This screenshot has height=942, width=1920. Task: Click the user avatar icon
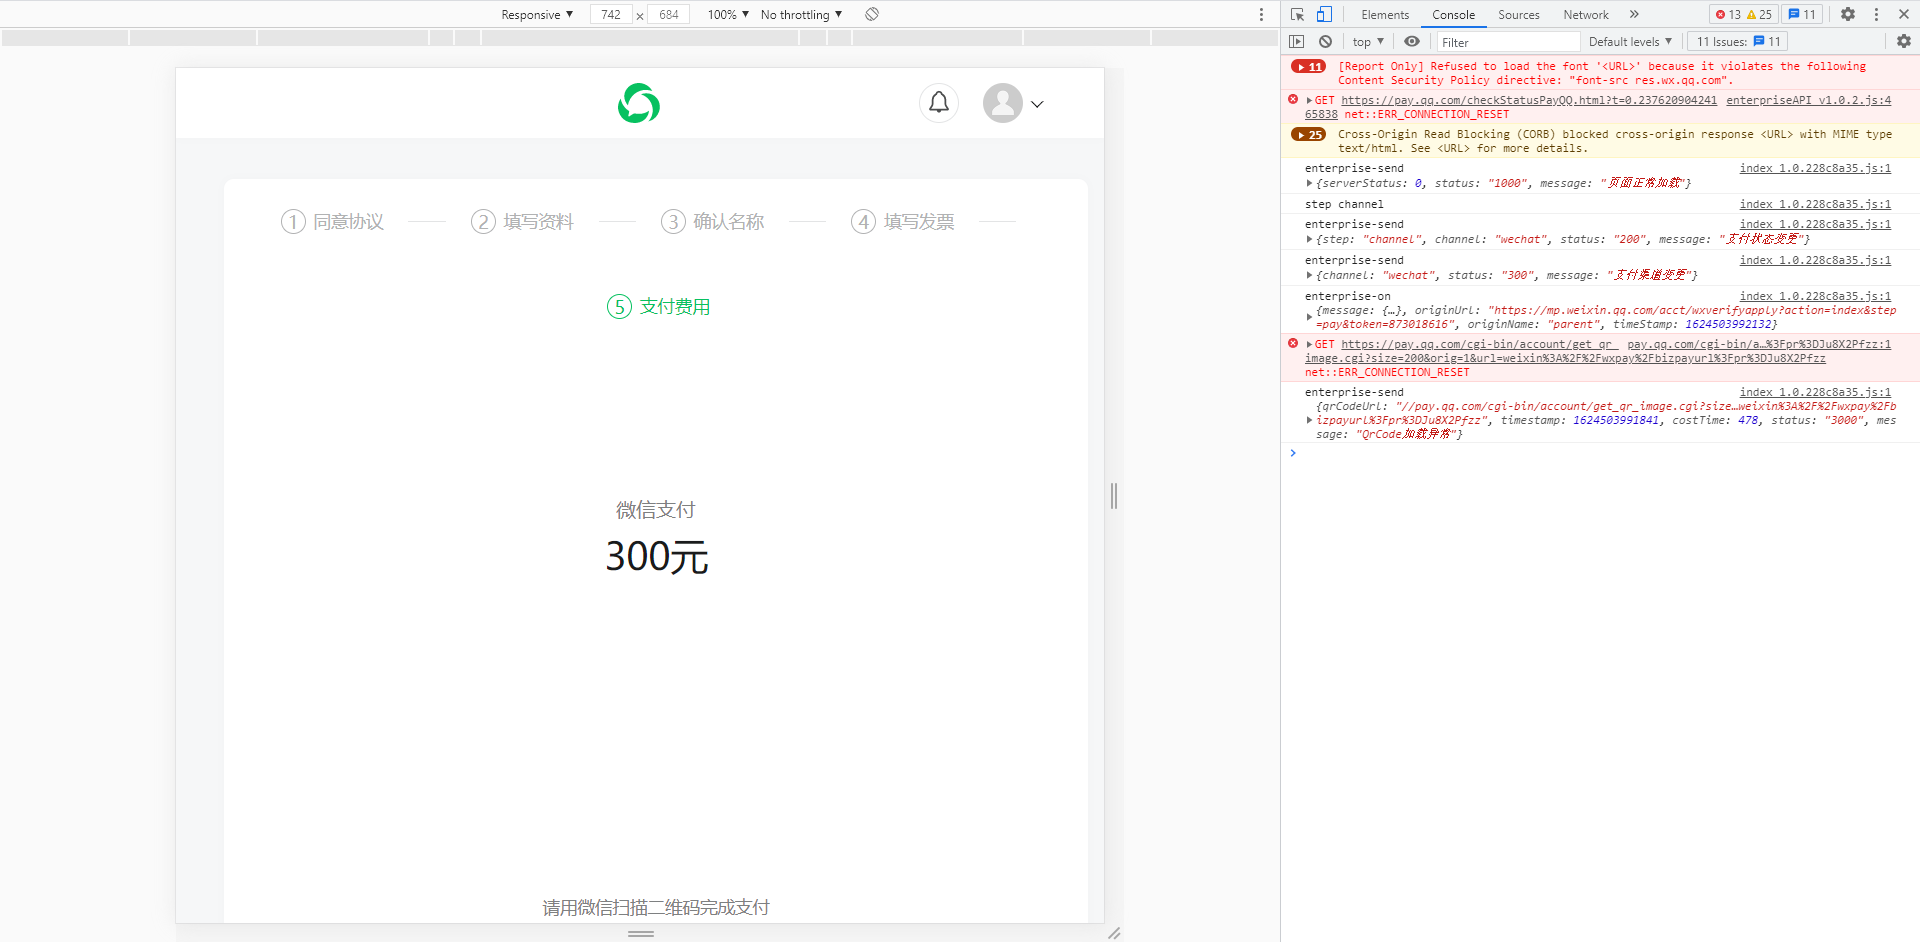pyautogui.click(x=1002, y=103)
